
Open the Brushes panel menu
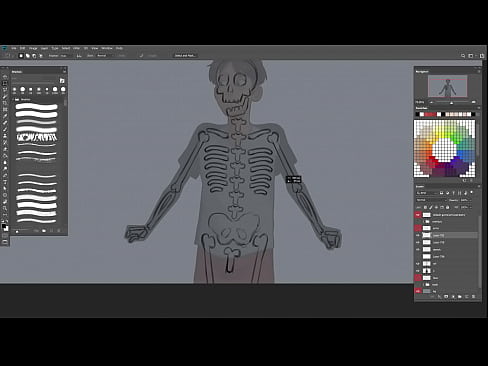point(64,72)
